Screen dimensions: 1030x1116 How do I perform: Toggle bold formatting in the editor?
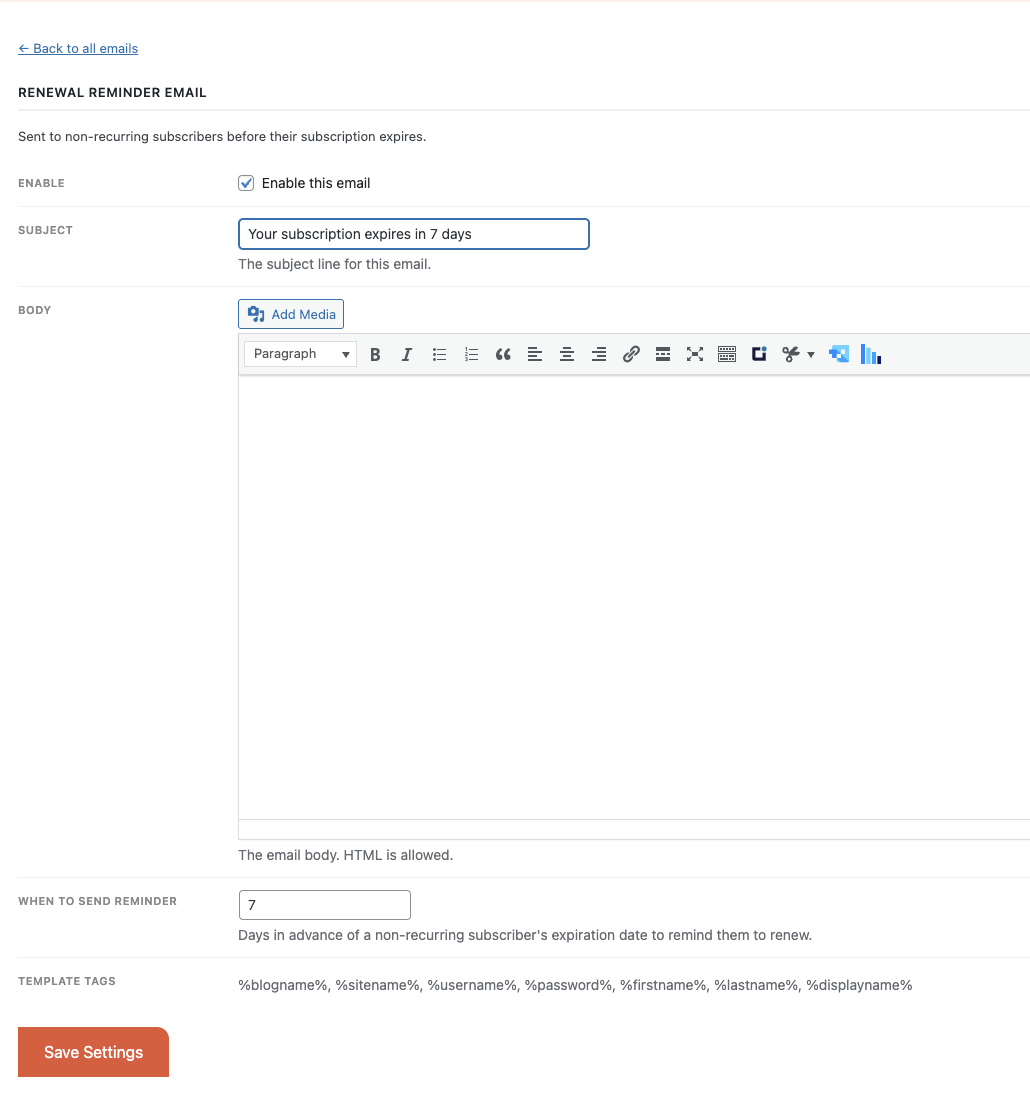click(x=375, y=354)
